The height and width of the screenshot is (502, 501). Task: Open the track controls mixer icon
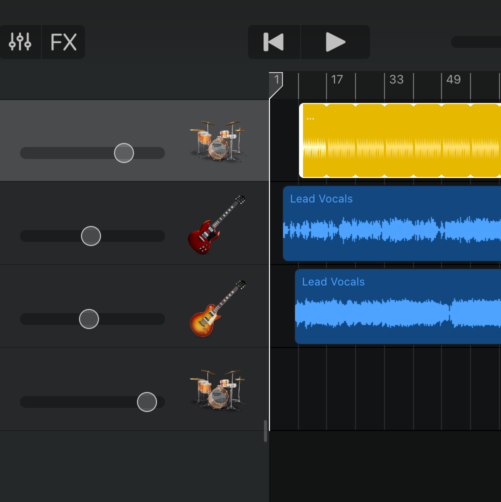point(20,42)
